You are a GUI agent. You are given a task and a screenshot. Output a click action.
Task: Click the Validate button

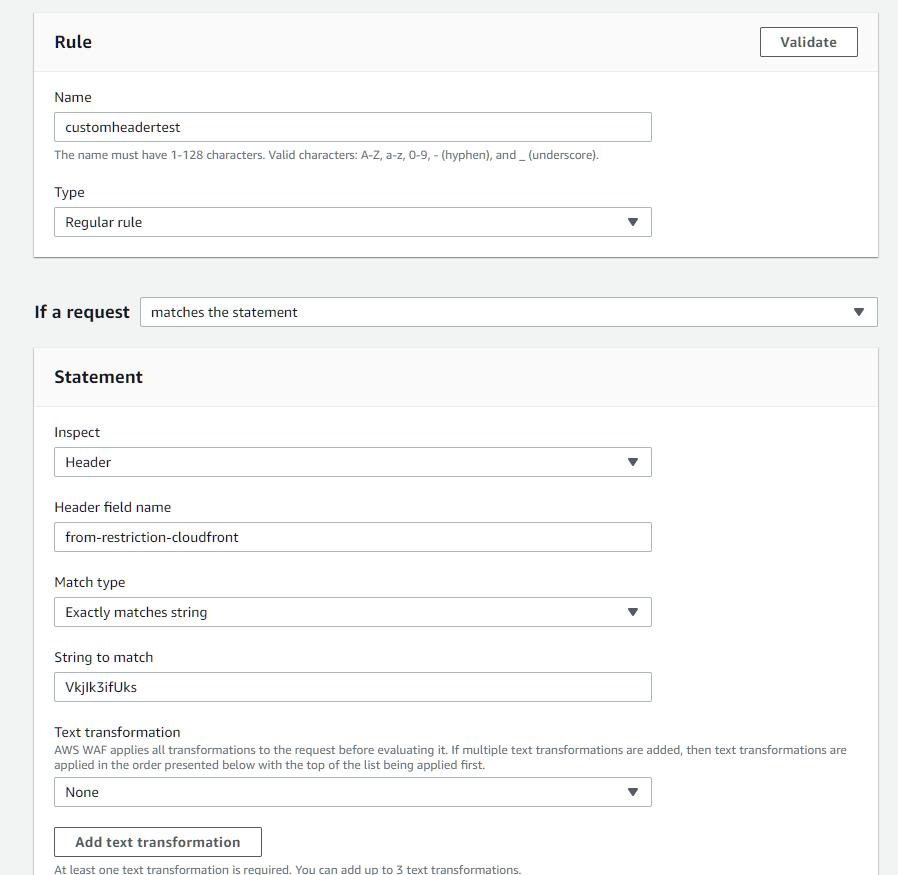pyautogui.click(x=808, y=42)
